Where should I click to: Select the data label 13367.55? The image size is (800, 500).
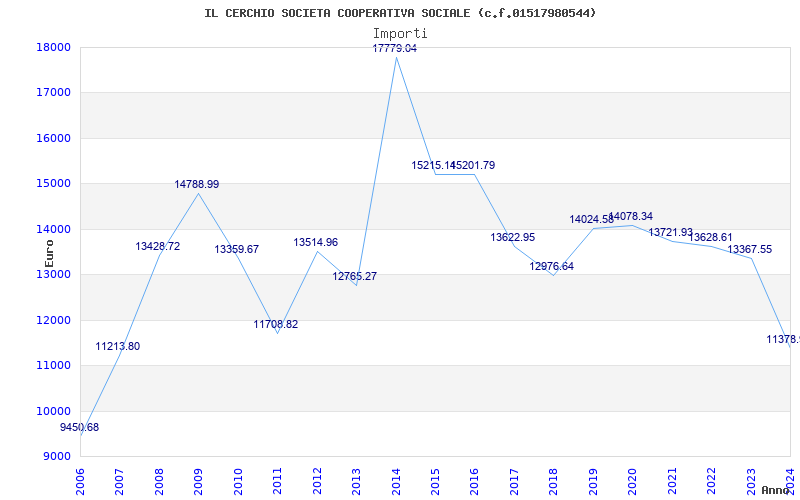[x=749, y=249]
